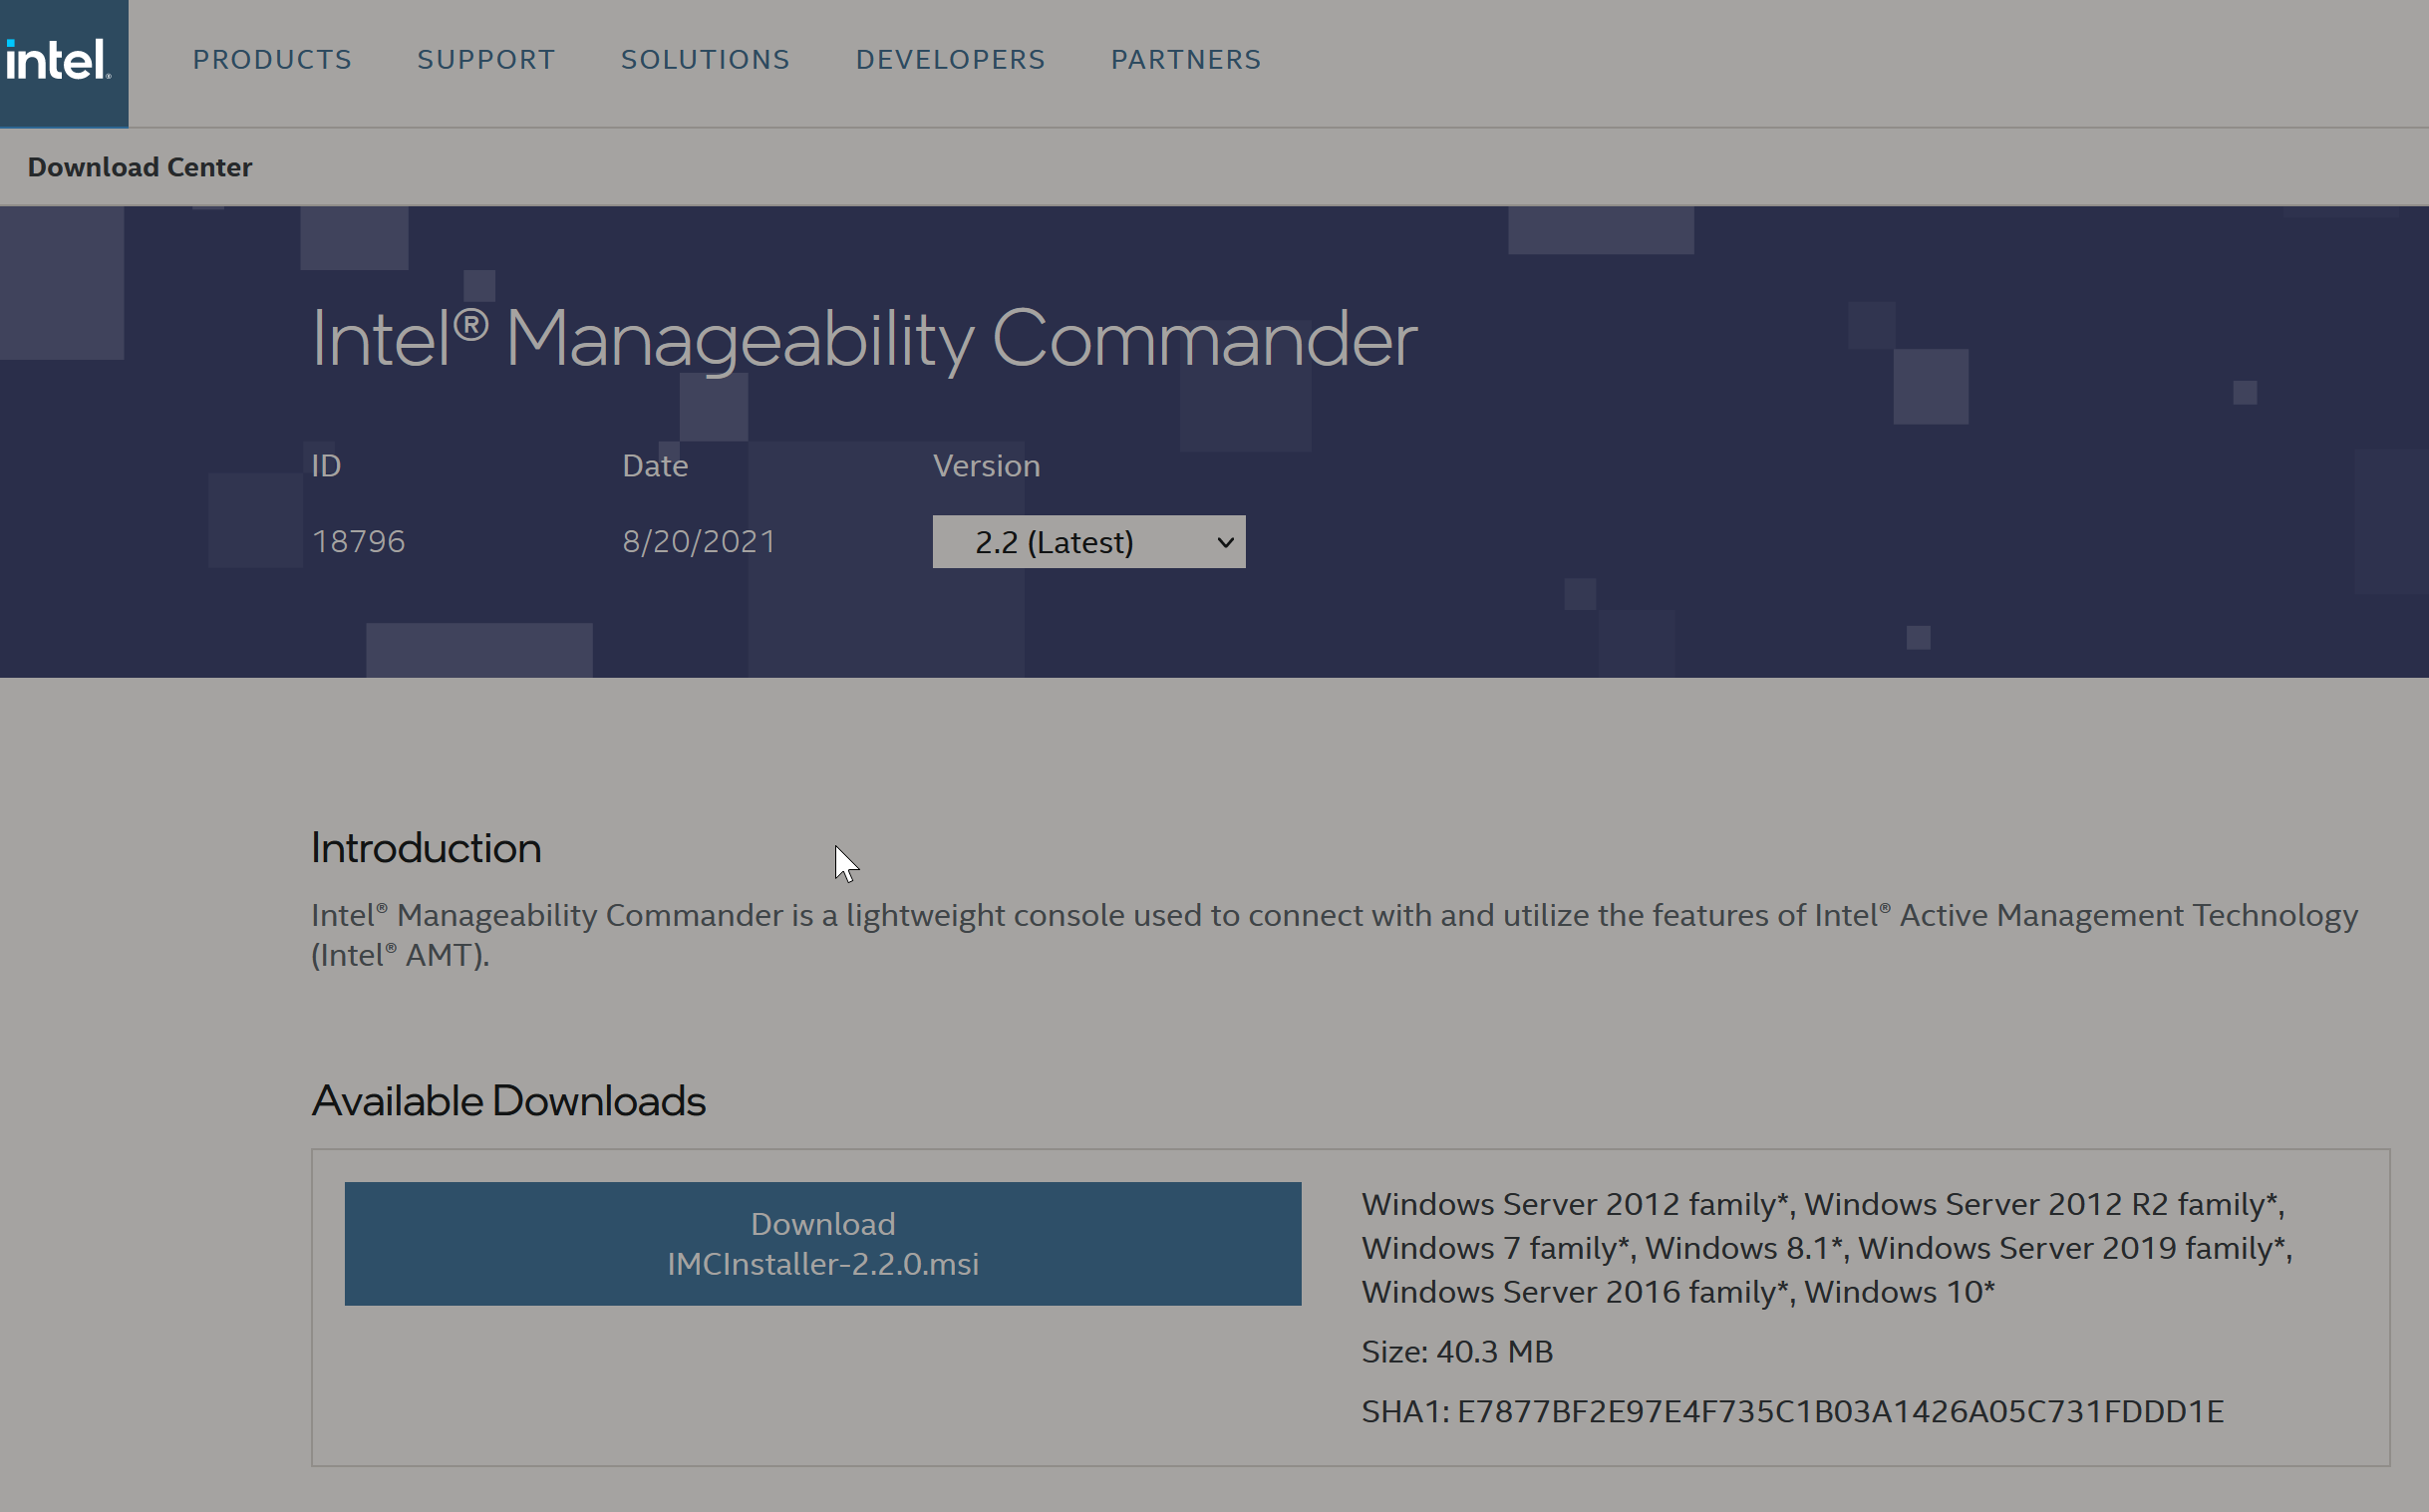Open the Solutions menu

705,60
